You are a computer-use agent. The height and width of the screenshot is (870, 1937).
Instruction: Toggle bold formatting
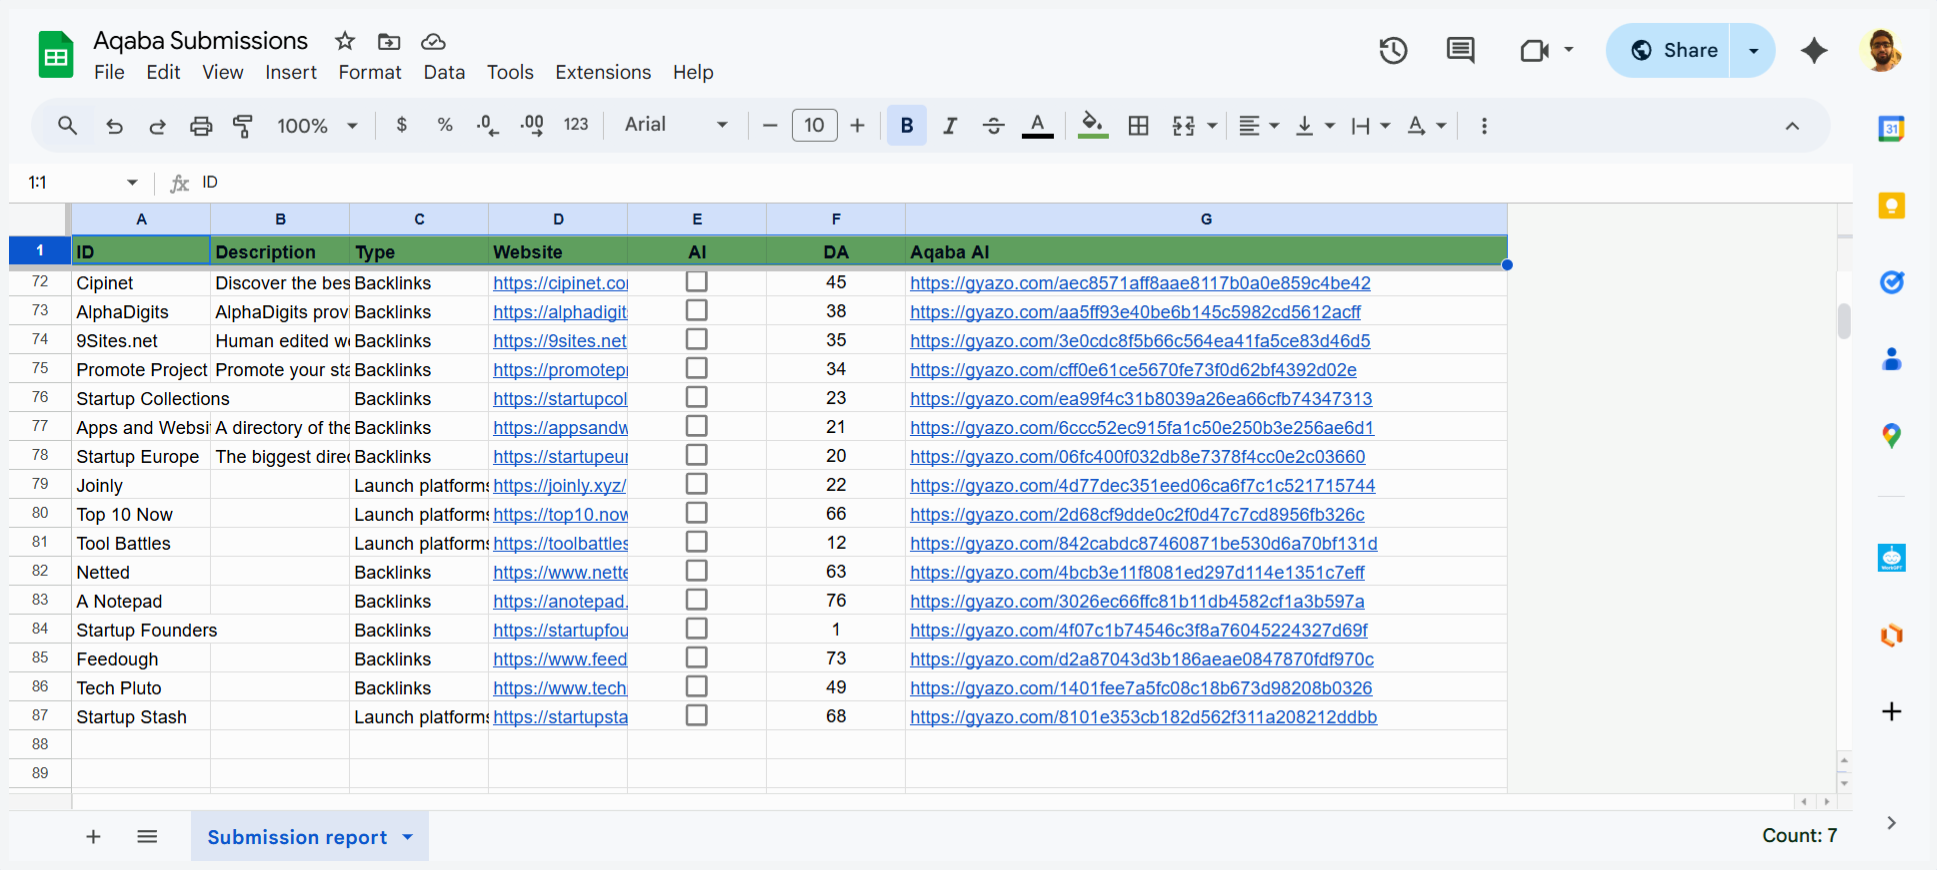907,126
